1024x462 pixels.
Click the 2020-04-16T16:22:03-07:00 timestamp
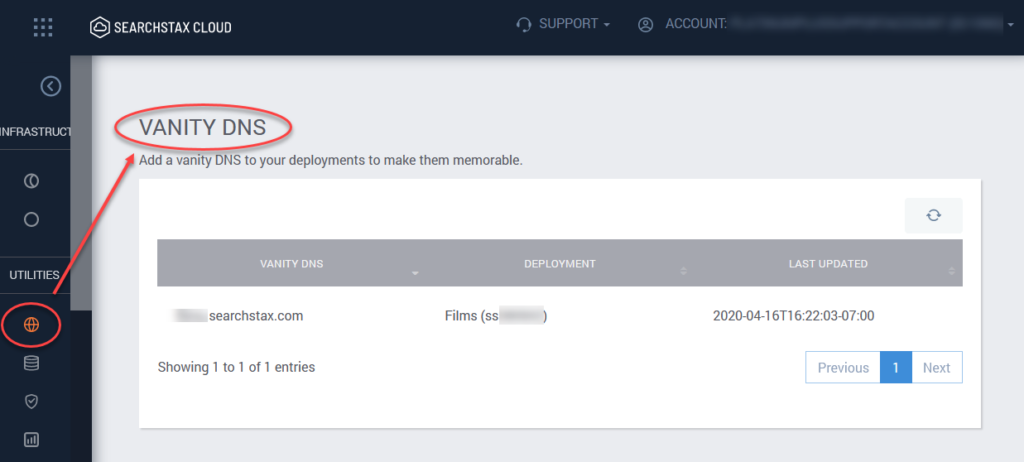tap(793, 316)
